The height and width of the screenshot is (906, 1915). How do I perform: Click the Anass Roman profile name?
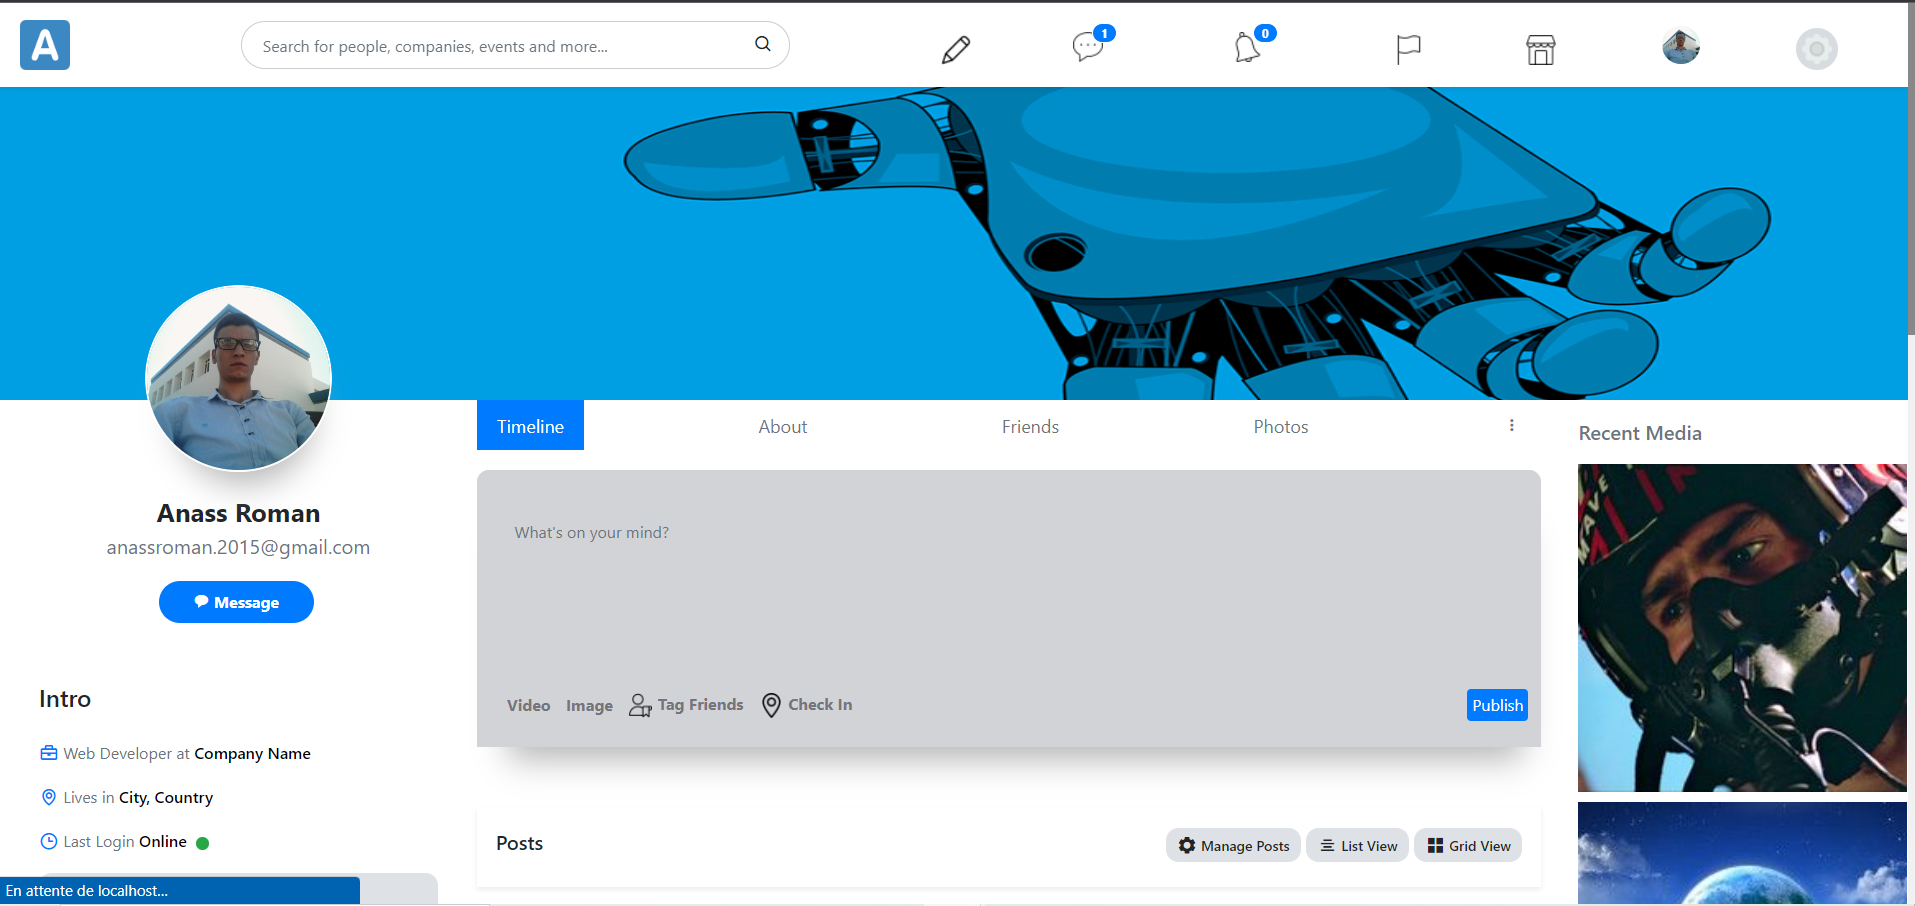[238, 513]
